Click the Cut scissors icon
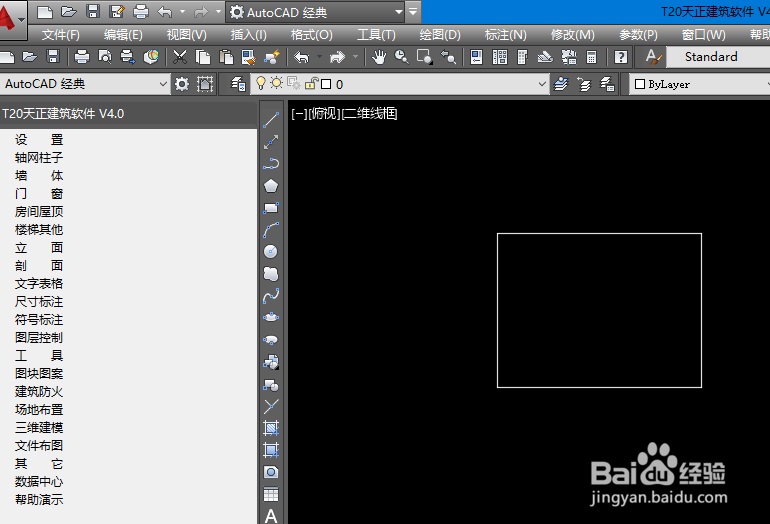770x524 pixels. [x=180, y=57]
